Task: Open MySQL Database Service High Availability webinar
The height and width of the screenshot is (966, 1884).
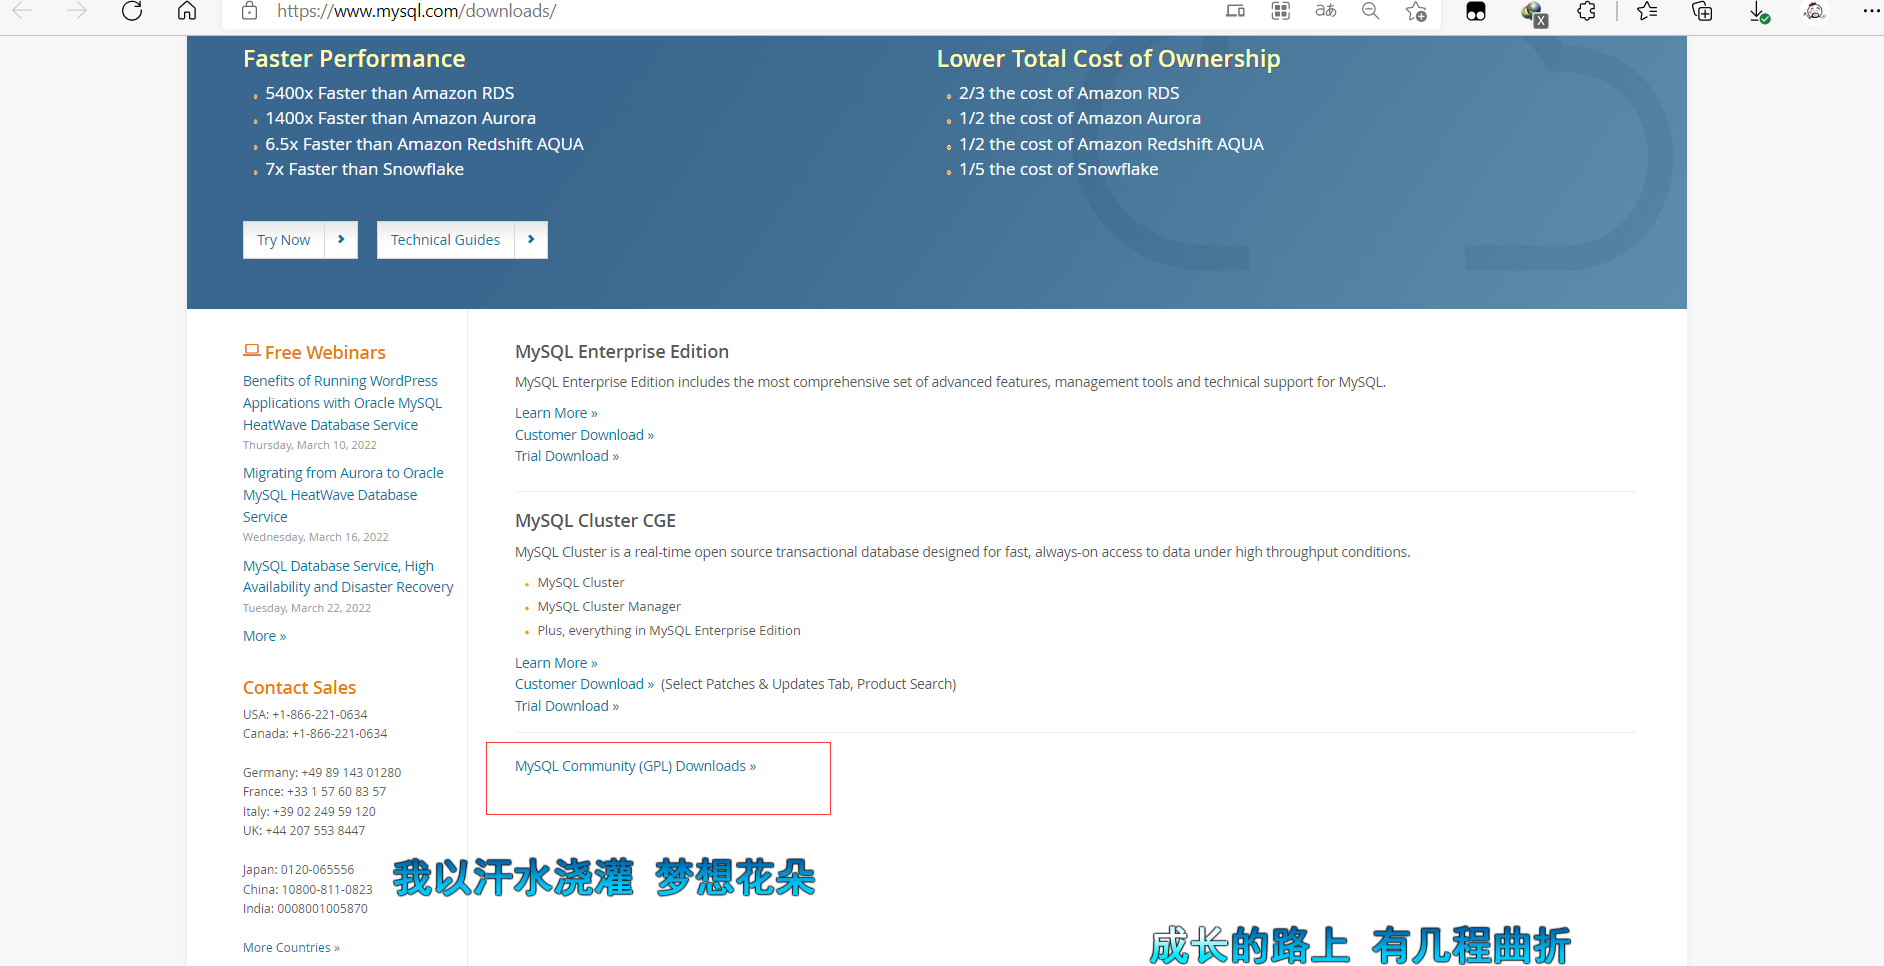Action: (348, 576)
